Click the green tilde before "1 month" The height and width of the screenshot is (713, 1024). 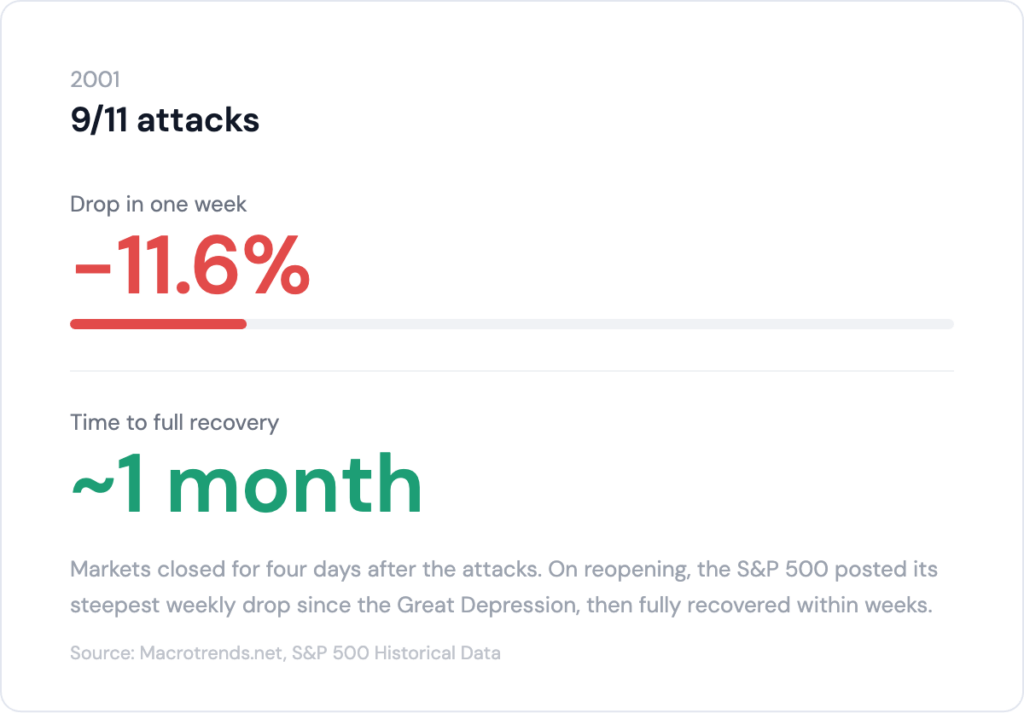coord(93,487)
